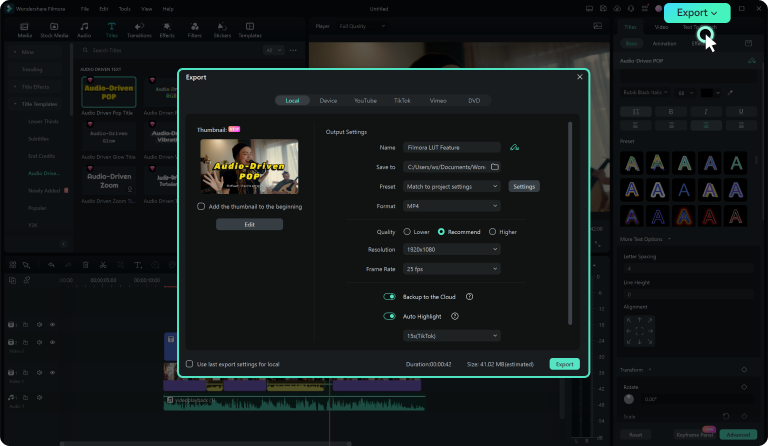Click the timeline delete trash icon
Image resolution: width=768 pixels, height=446 pixels.
pyautogui.click(x=86, y=265)
